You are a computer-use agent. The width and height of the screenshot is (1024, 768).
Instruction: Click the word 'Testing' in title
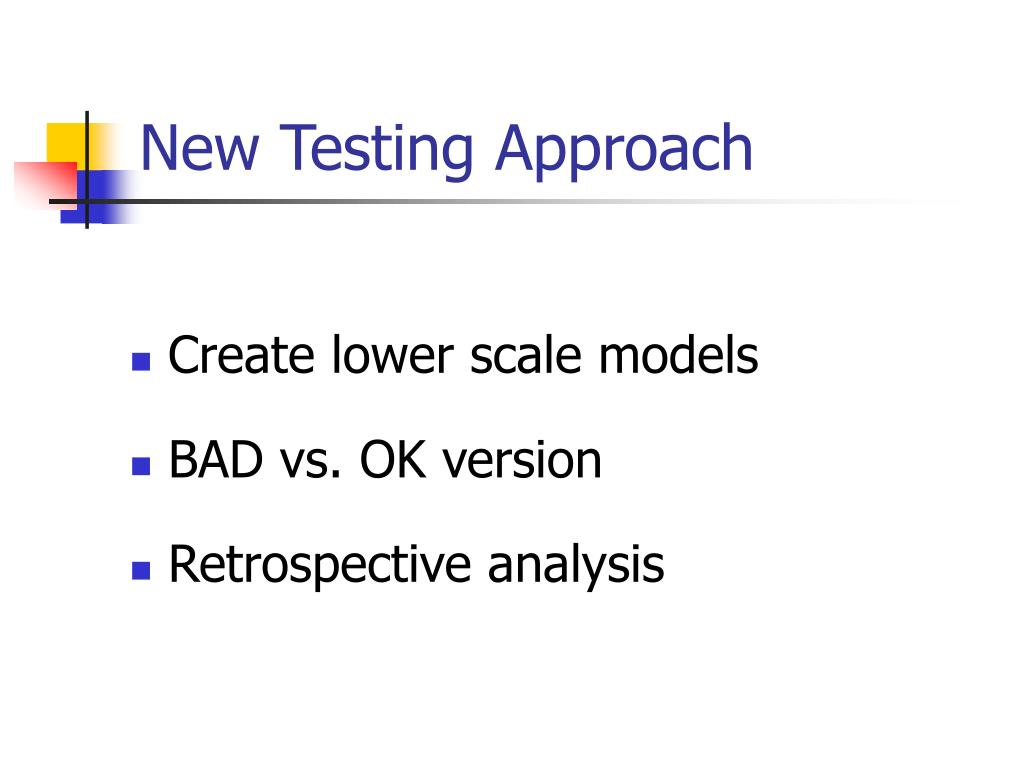coord(376,152)
